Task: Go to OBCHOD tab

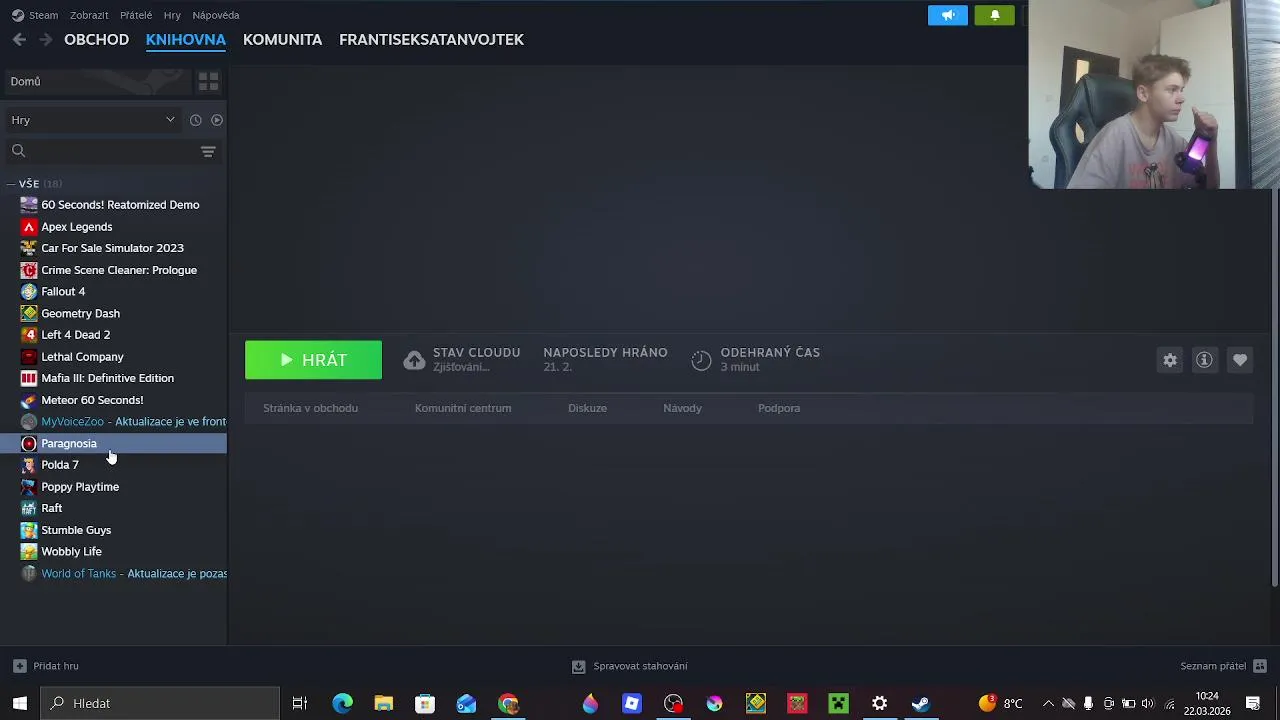Action: 97,40
